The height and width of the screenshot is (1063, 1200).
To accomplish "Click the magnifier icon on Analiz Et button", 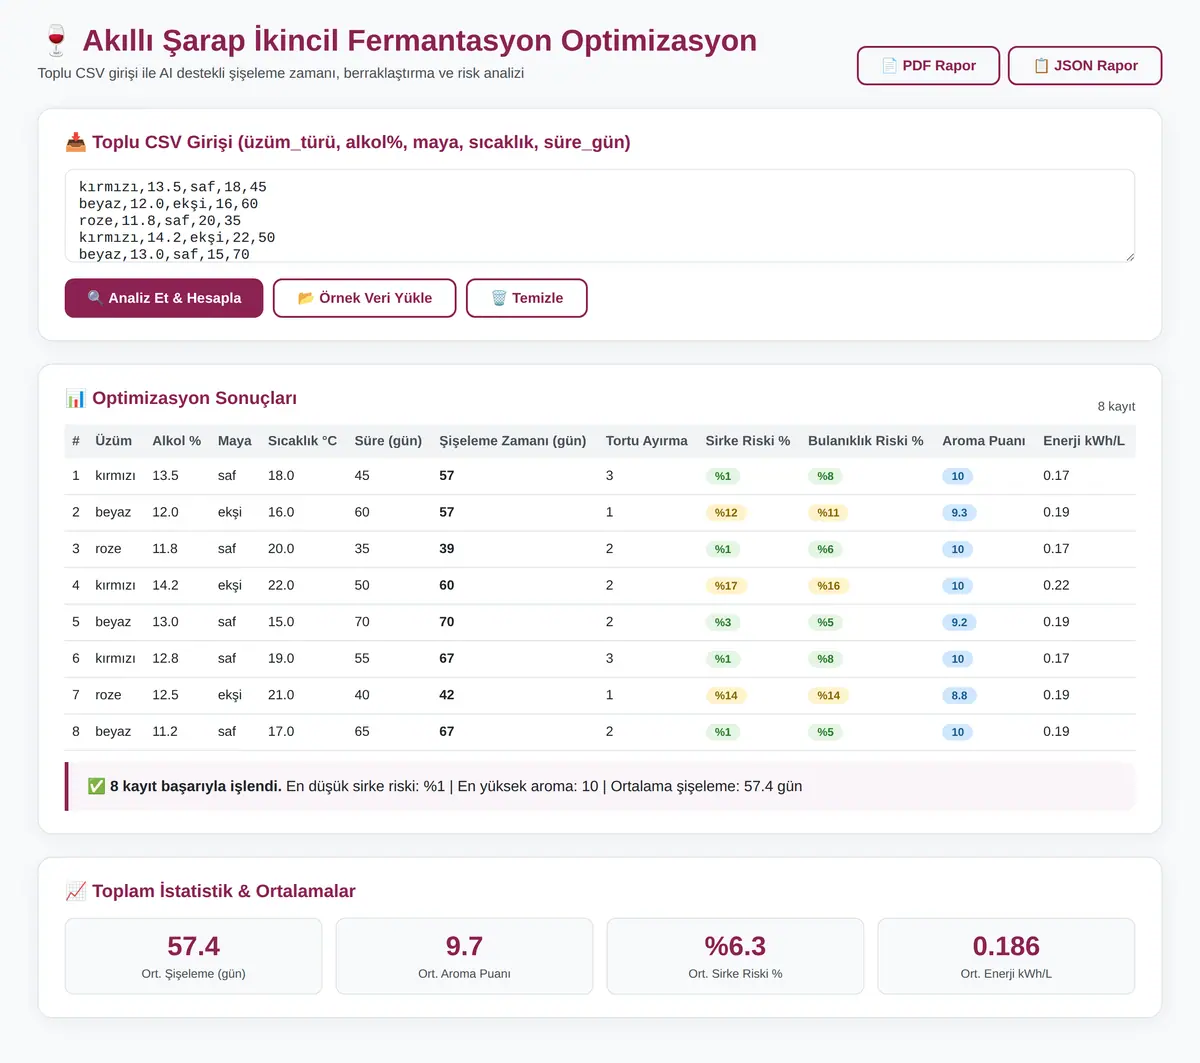I will (95, 298).
